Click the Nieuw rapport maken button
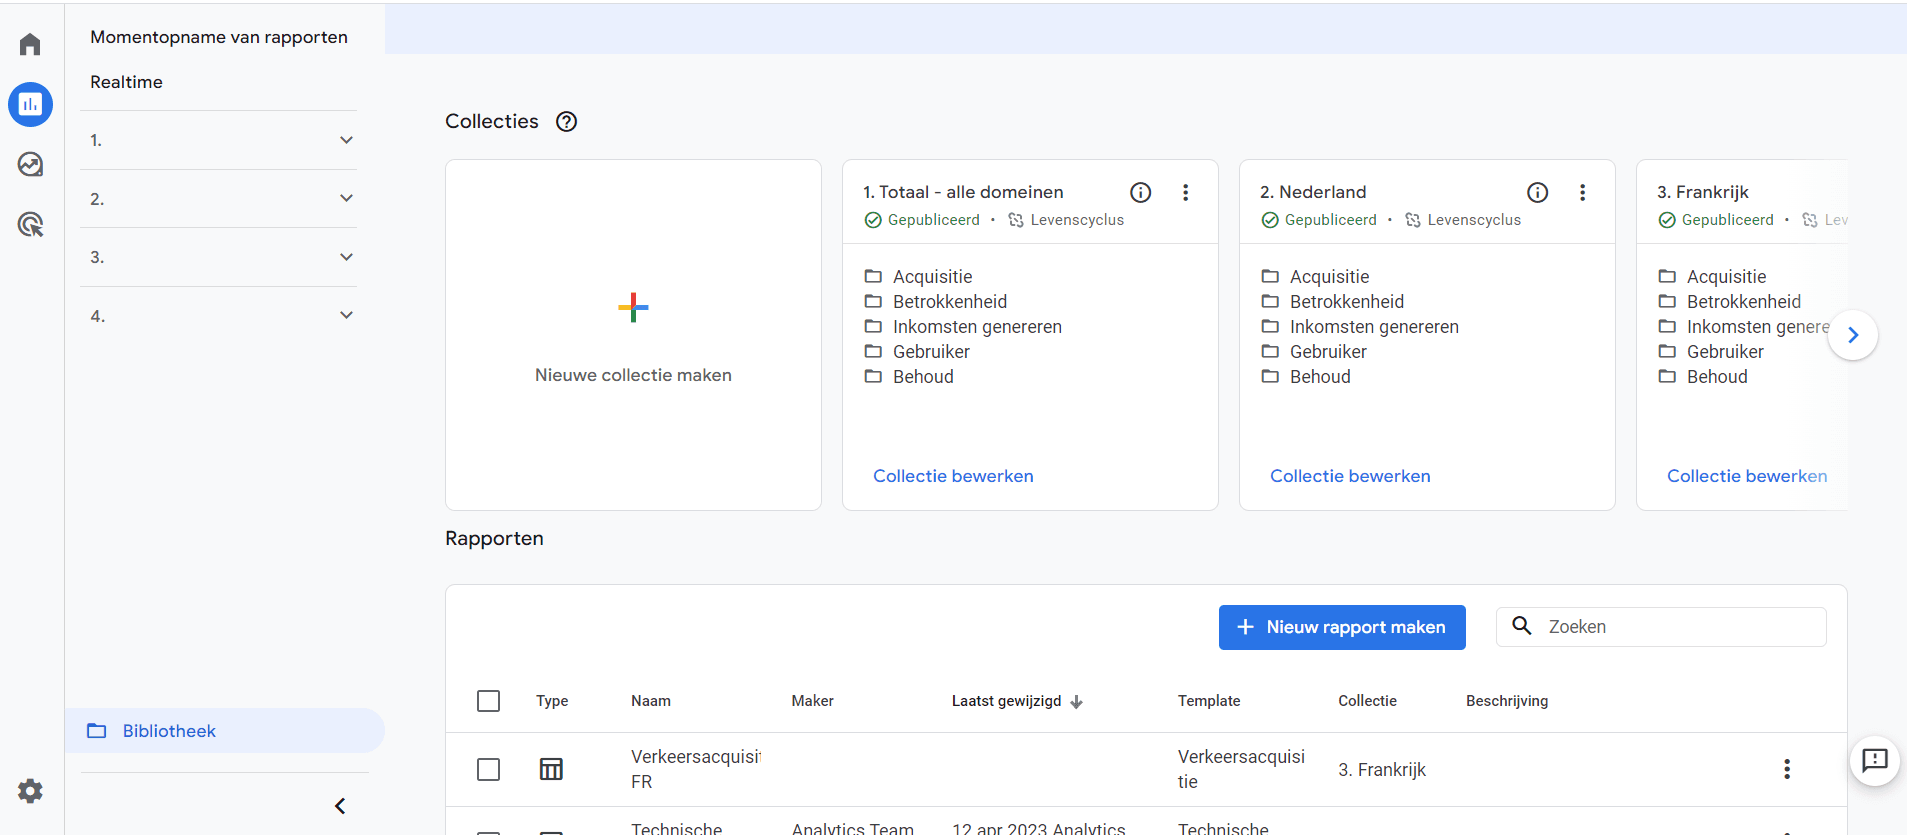 tap(1342, 627)
